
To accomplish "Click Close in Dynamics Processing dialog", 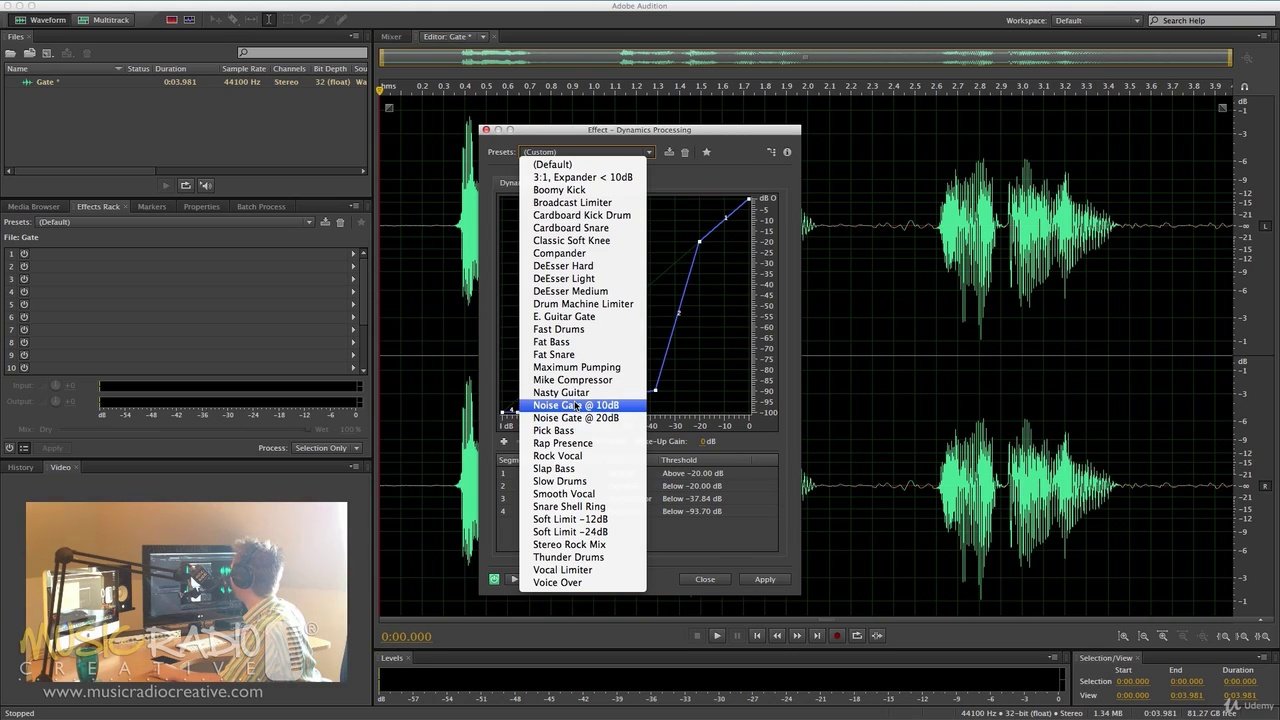I will pyautogui.click(x=705, y=579).
